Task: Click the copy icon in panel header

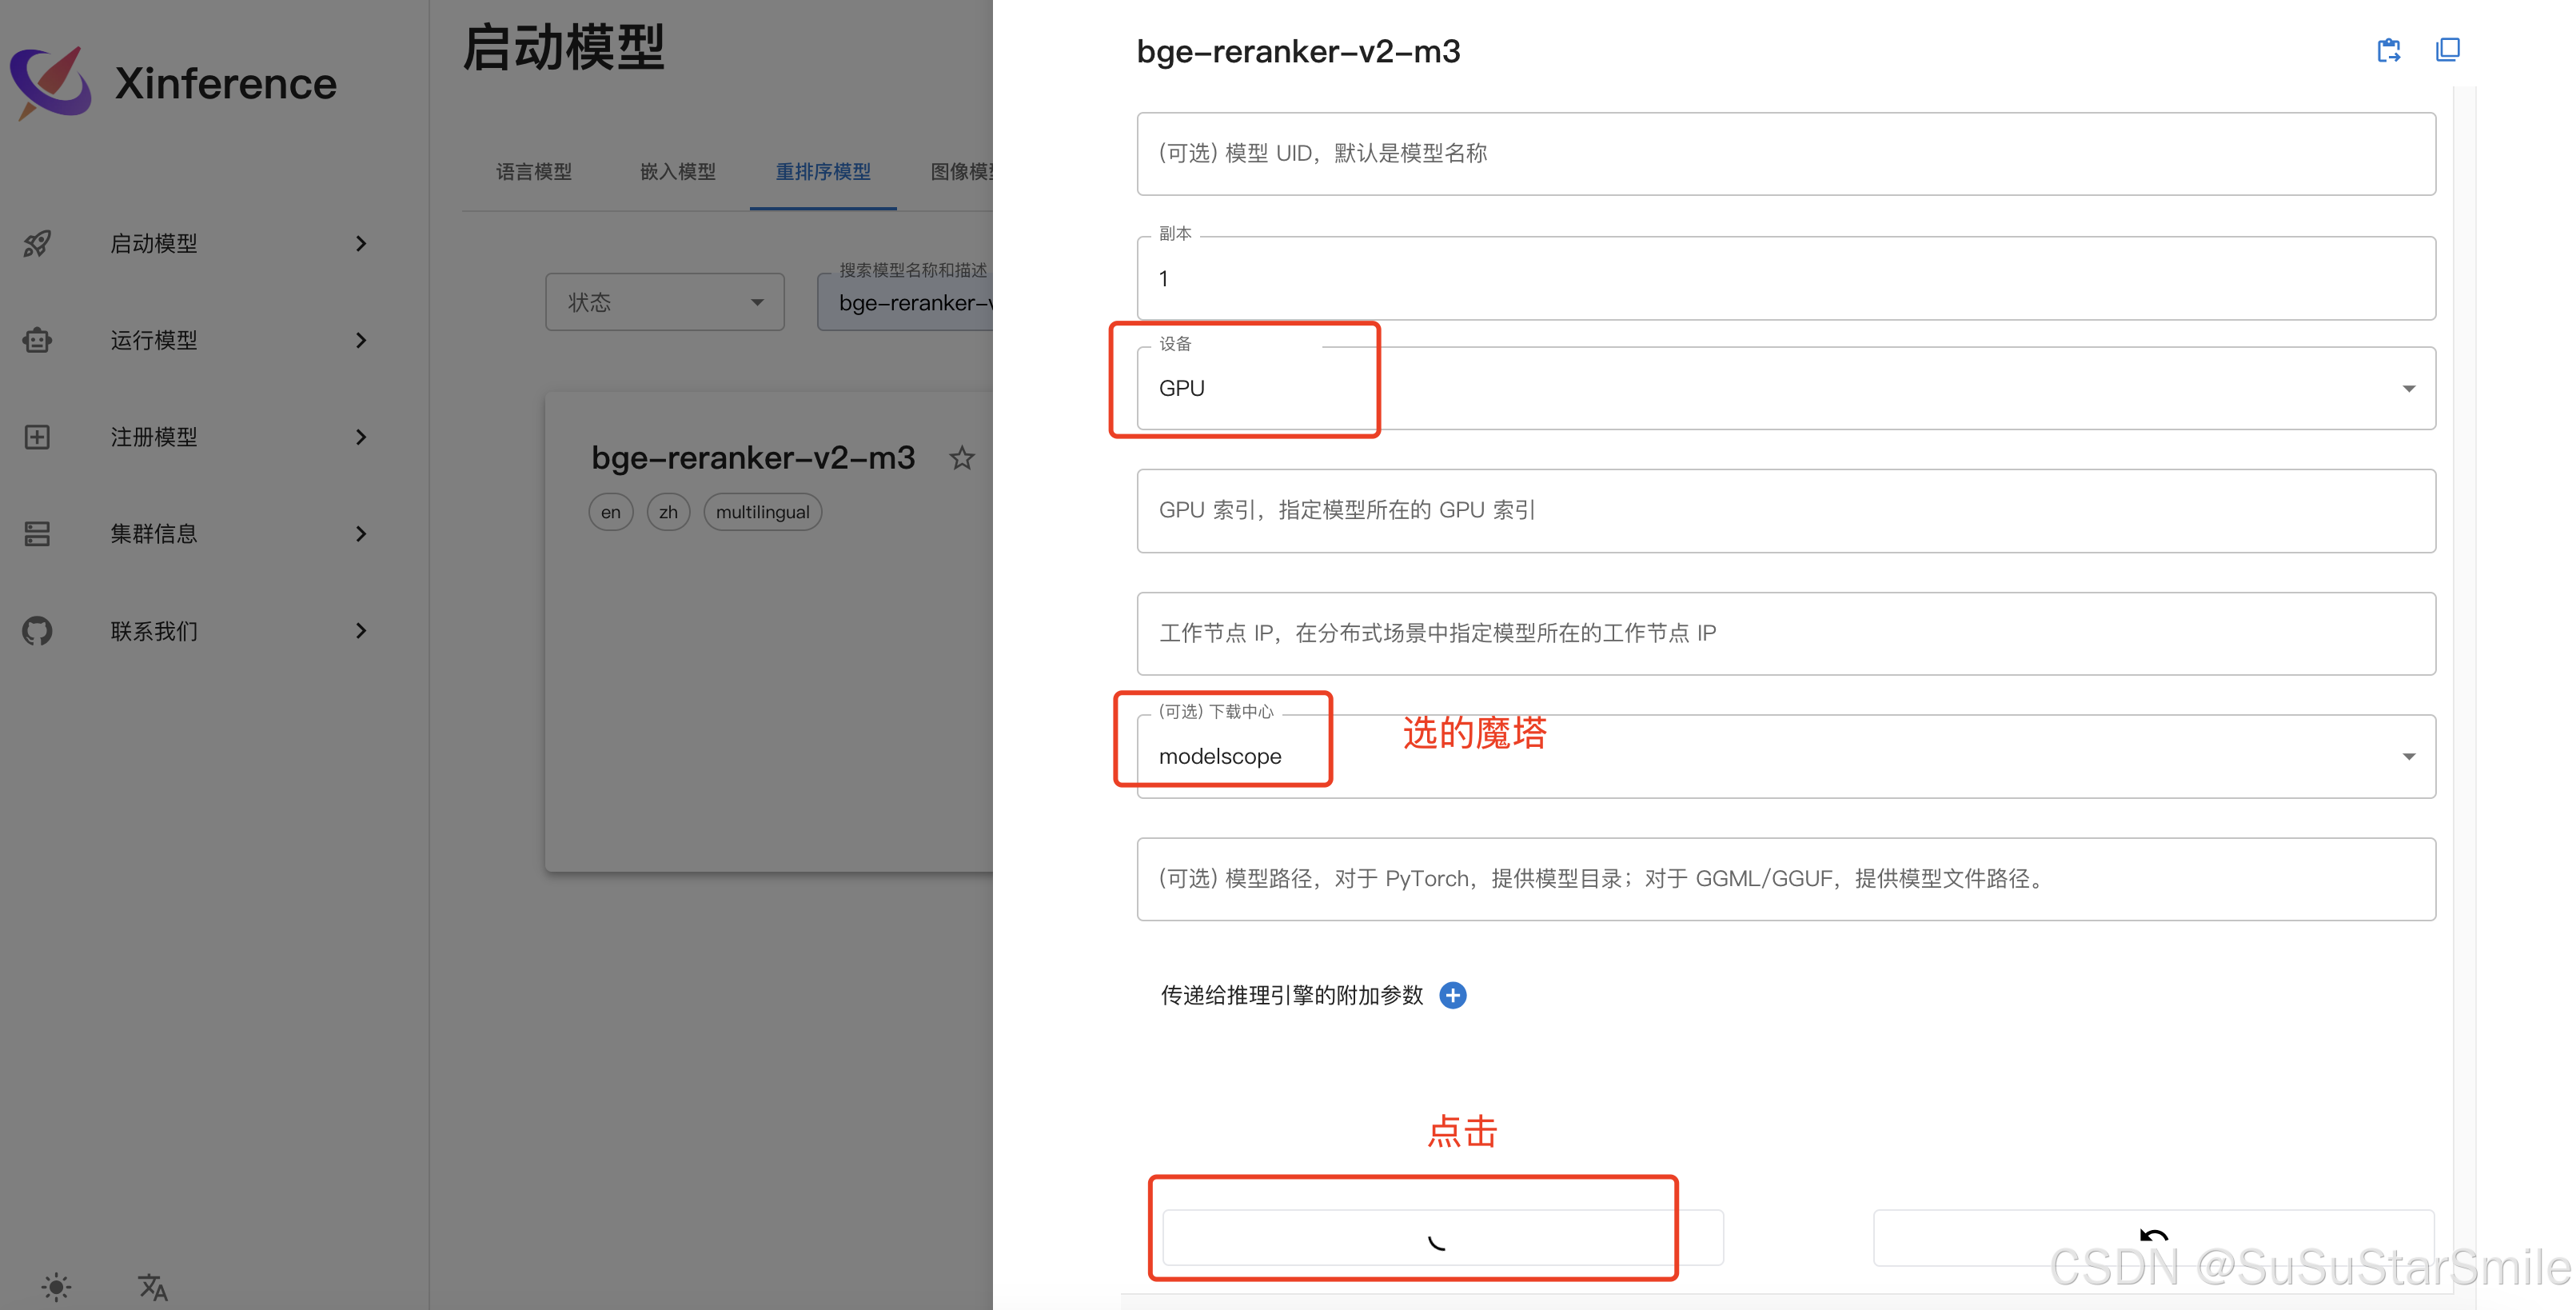Action: pos(2448,49)
